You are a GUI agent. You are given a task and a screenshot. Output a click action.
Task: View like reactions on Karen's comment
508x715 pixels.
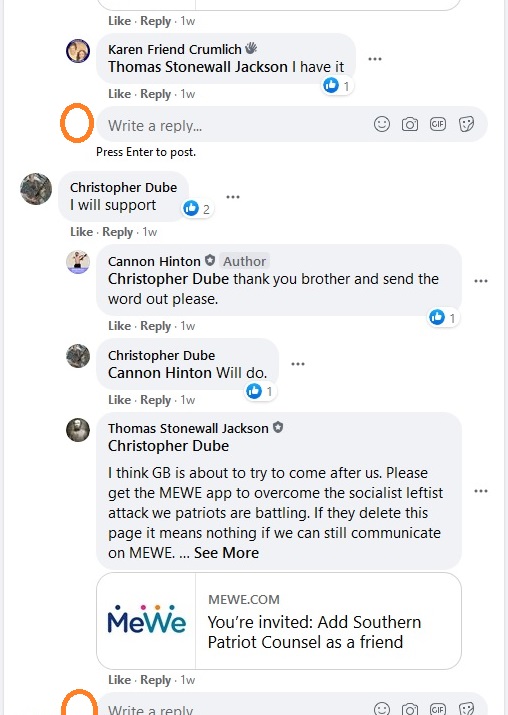pyautogui.click(x=337, y=85)
